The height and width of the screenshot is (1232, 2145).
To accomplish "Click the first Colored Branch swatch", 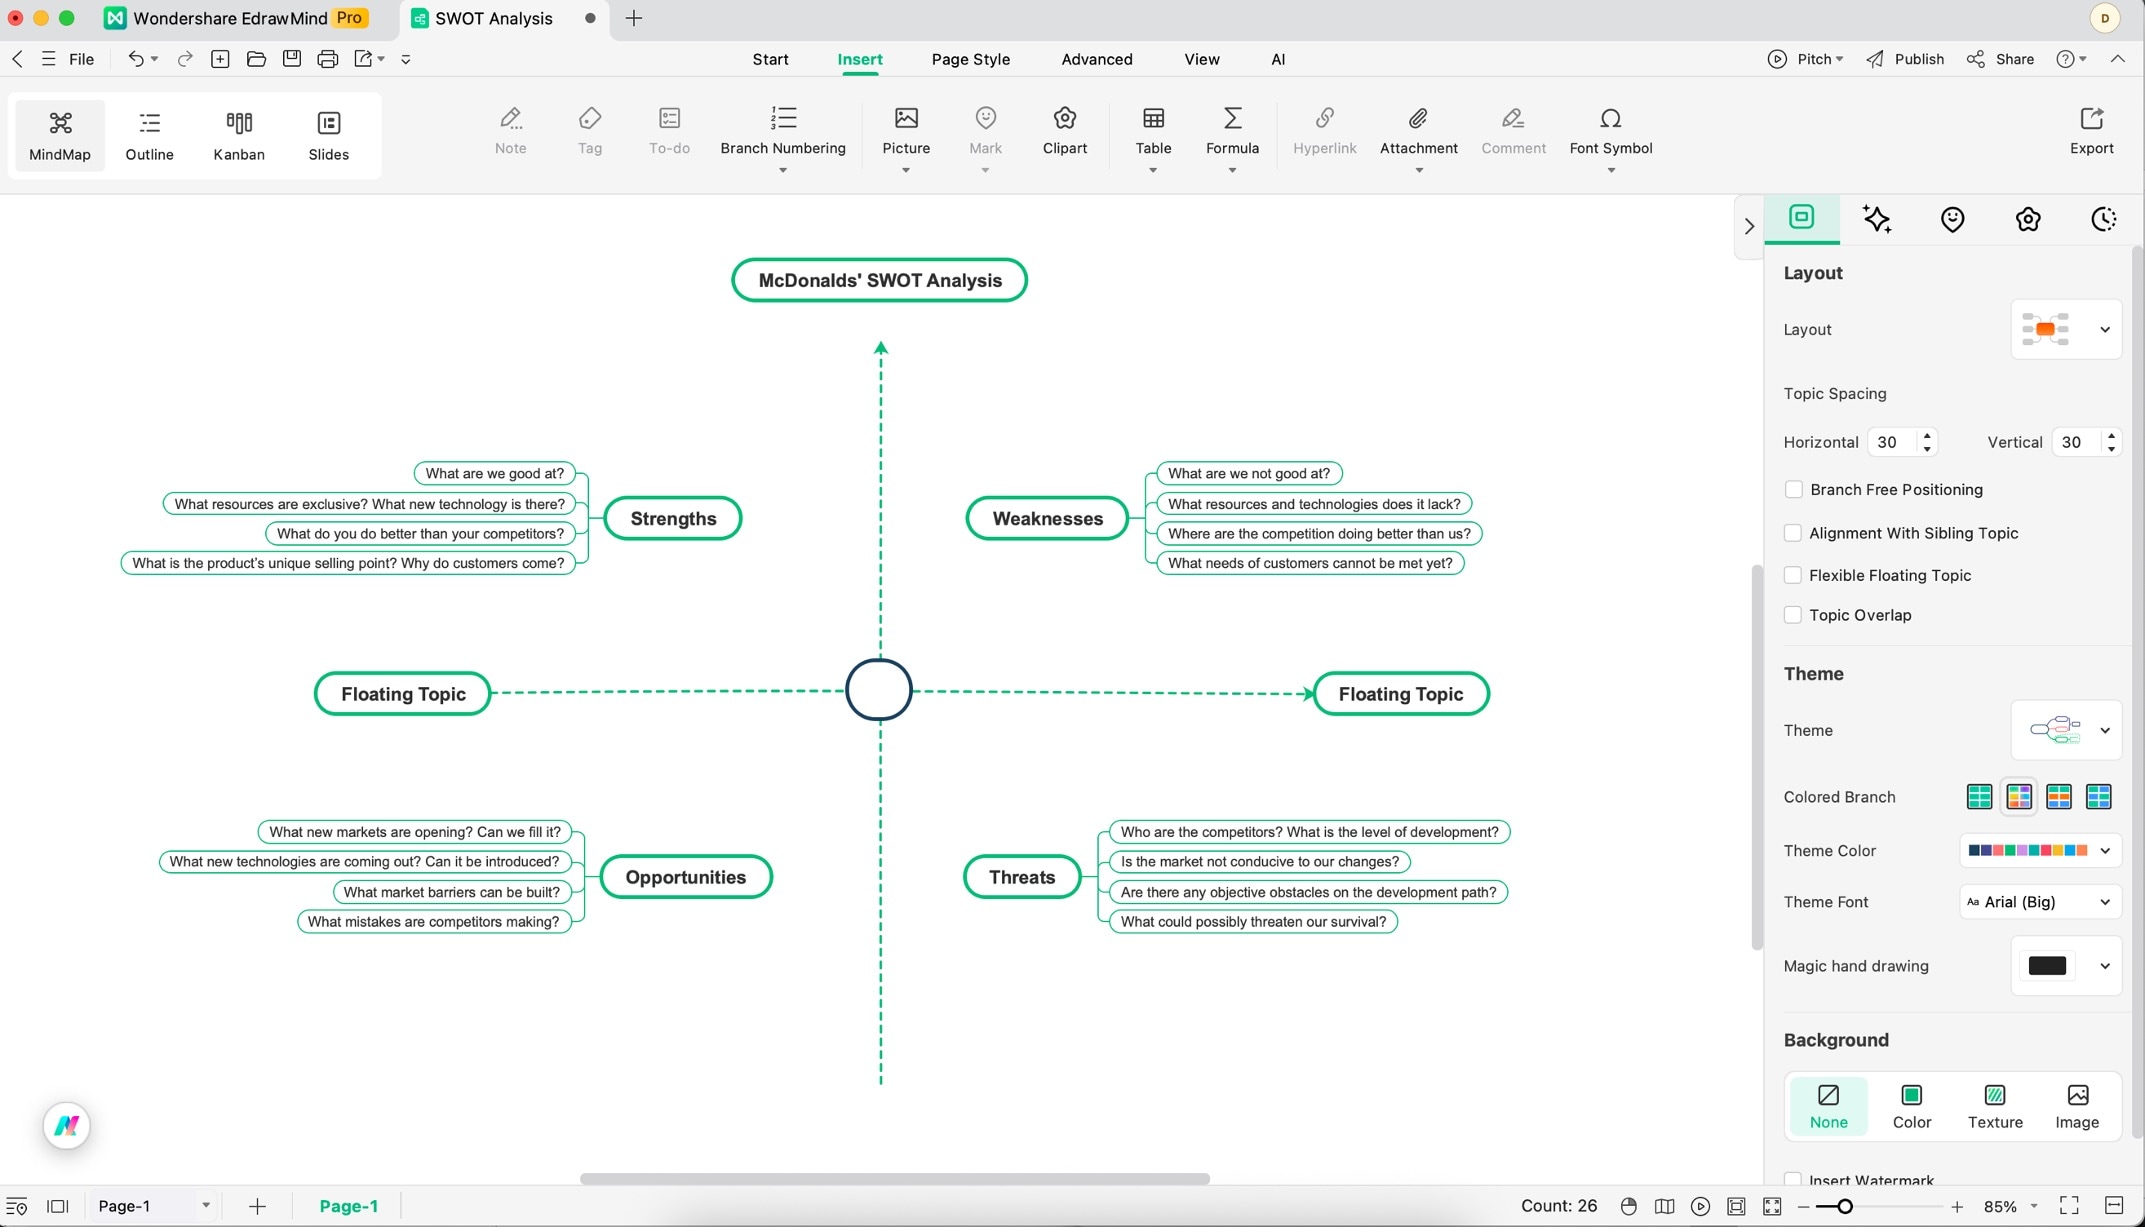I will click(x=1979, y=797).
